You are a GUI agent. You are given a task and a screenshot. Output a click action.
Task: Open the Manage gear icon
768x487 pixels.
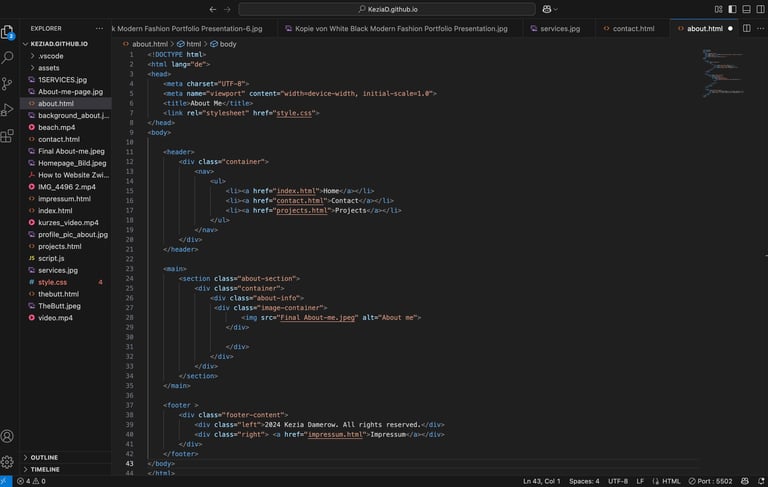click(7, 462)
